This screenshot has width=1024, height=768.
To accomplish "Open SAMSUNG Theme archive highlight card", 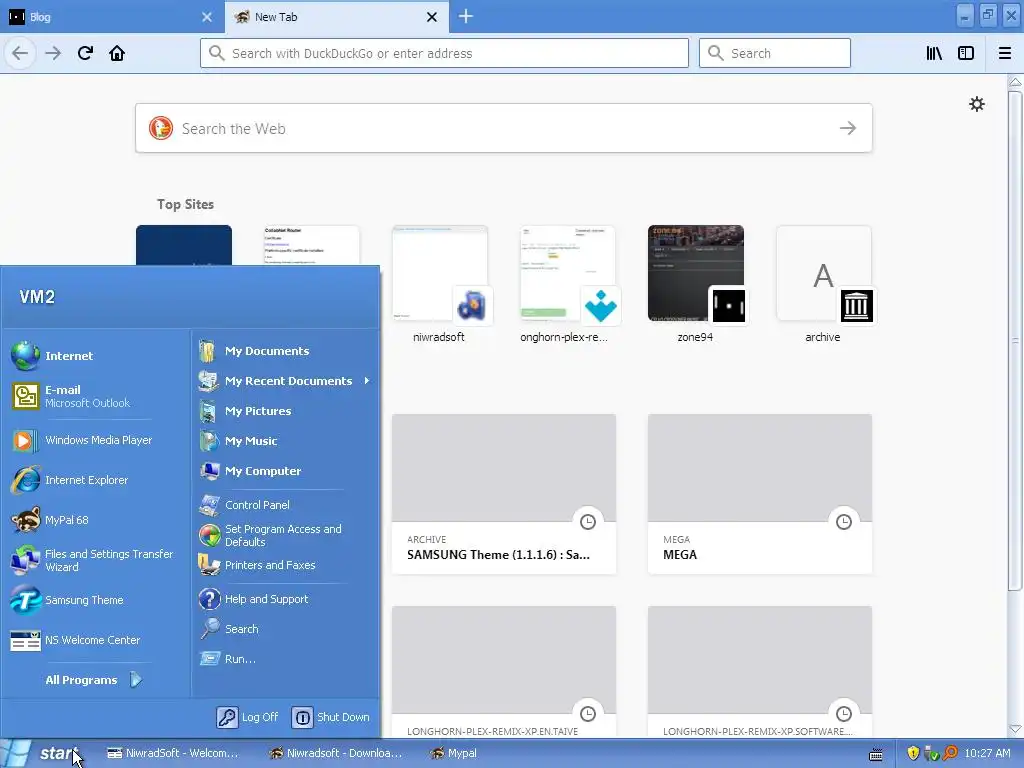I will (x=504, y=494).
